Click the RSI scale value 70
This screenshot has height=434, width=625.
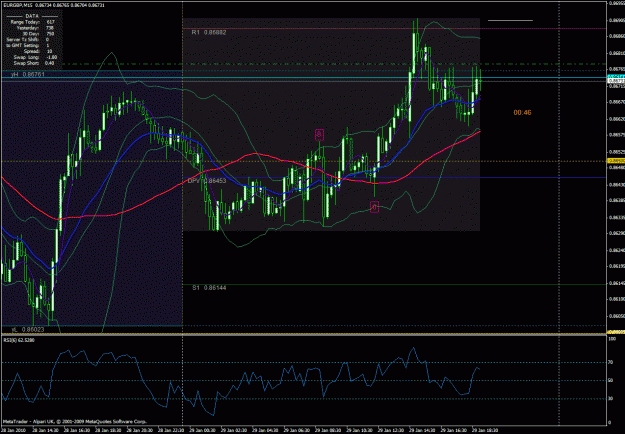click(612, 363)
